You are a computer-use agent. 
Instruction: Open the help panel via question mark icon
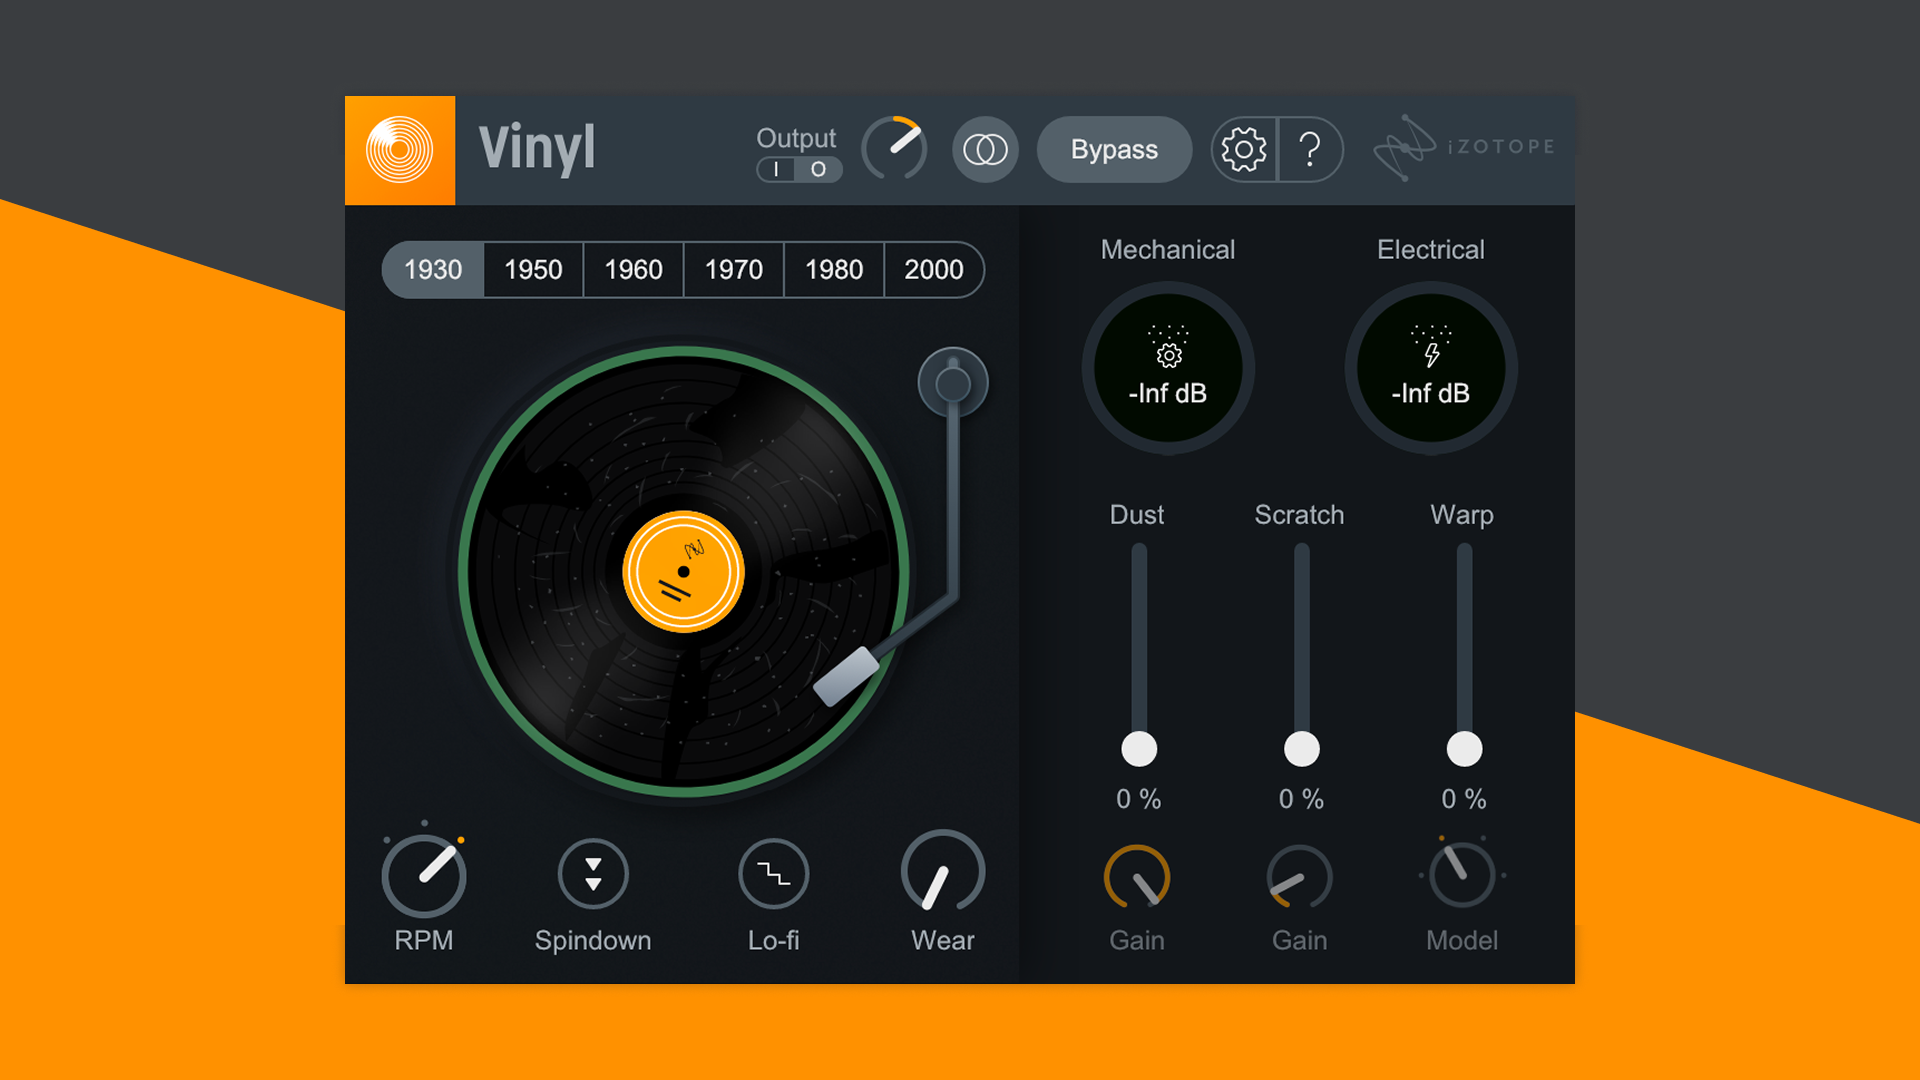click(x=1311, y=149)
